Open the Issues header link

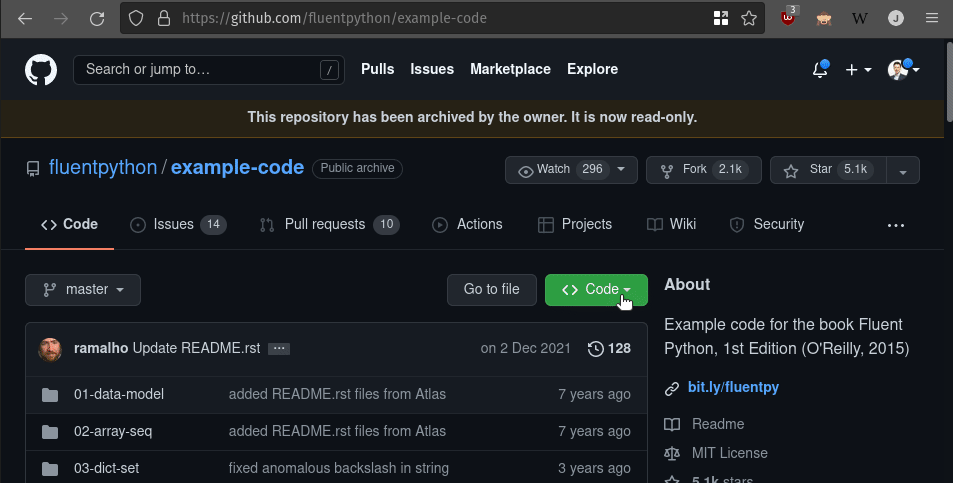[432, 69]
